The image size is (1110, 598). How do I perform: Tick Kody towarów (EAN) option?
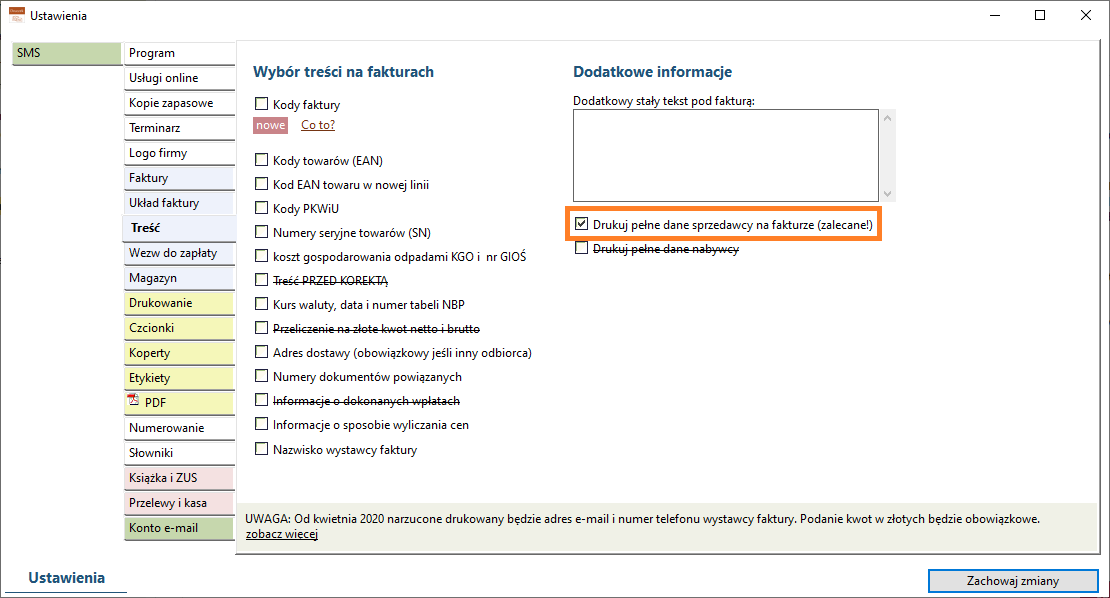pyautogui.click(x=261, y=160)
